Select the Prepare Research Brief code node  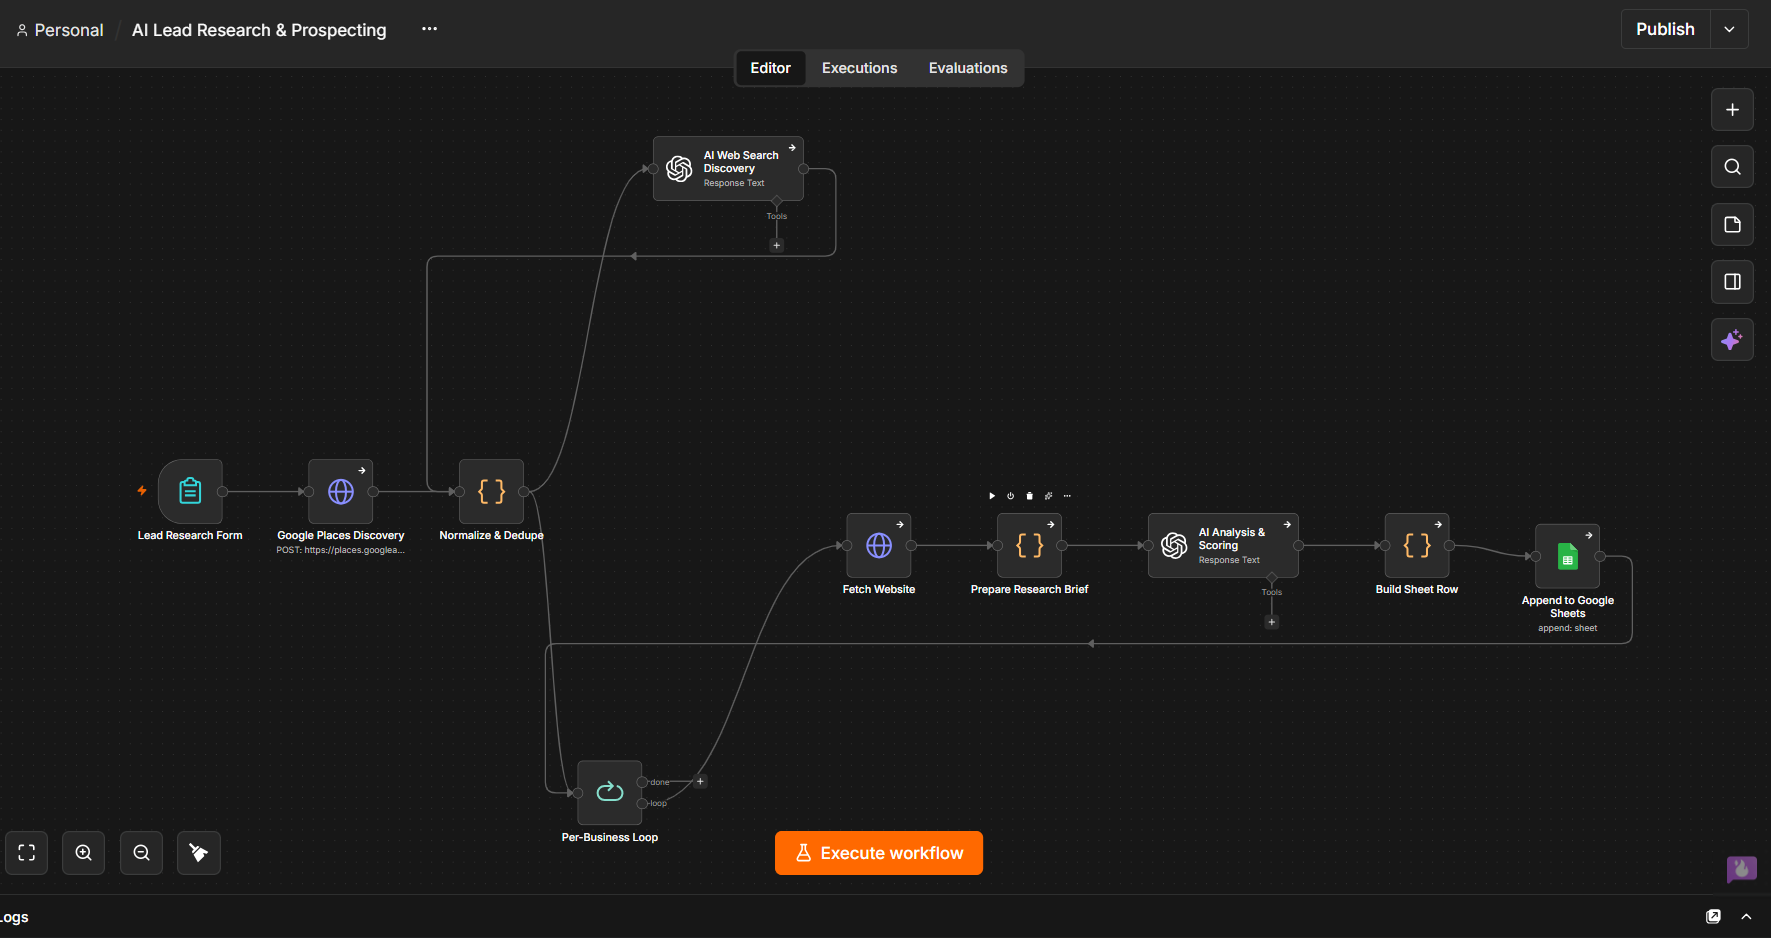click(1029, 545)
